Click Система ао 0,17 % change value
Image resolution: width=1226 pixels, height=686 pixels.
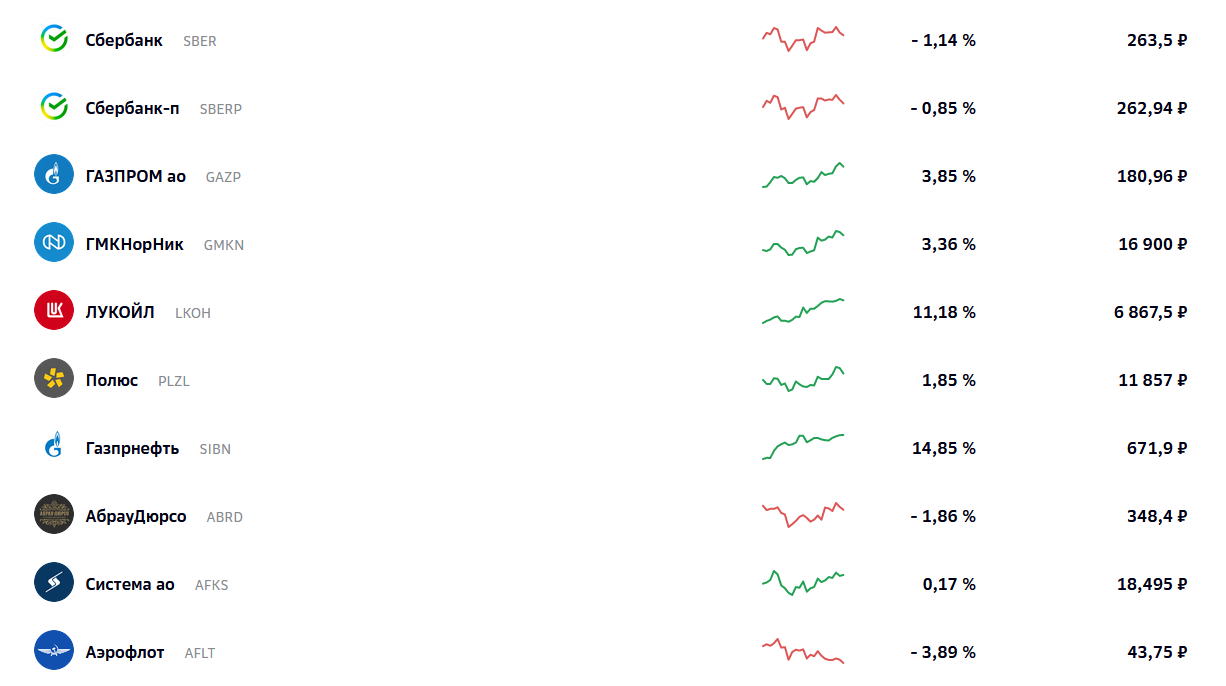point(949,585)
